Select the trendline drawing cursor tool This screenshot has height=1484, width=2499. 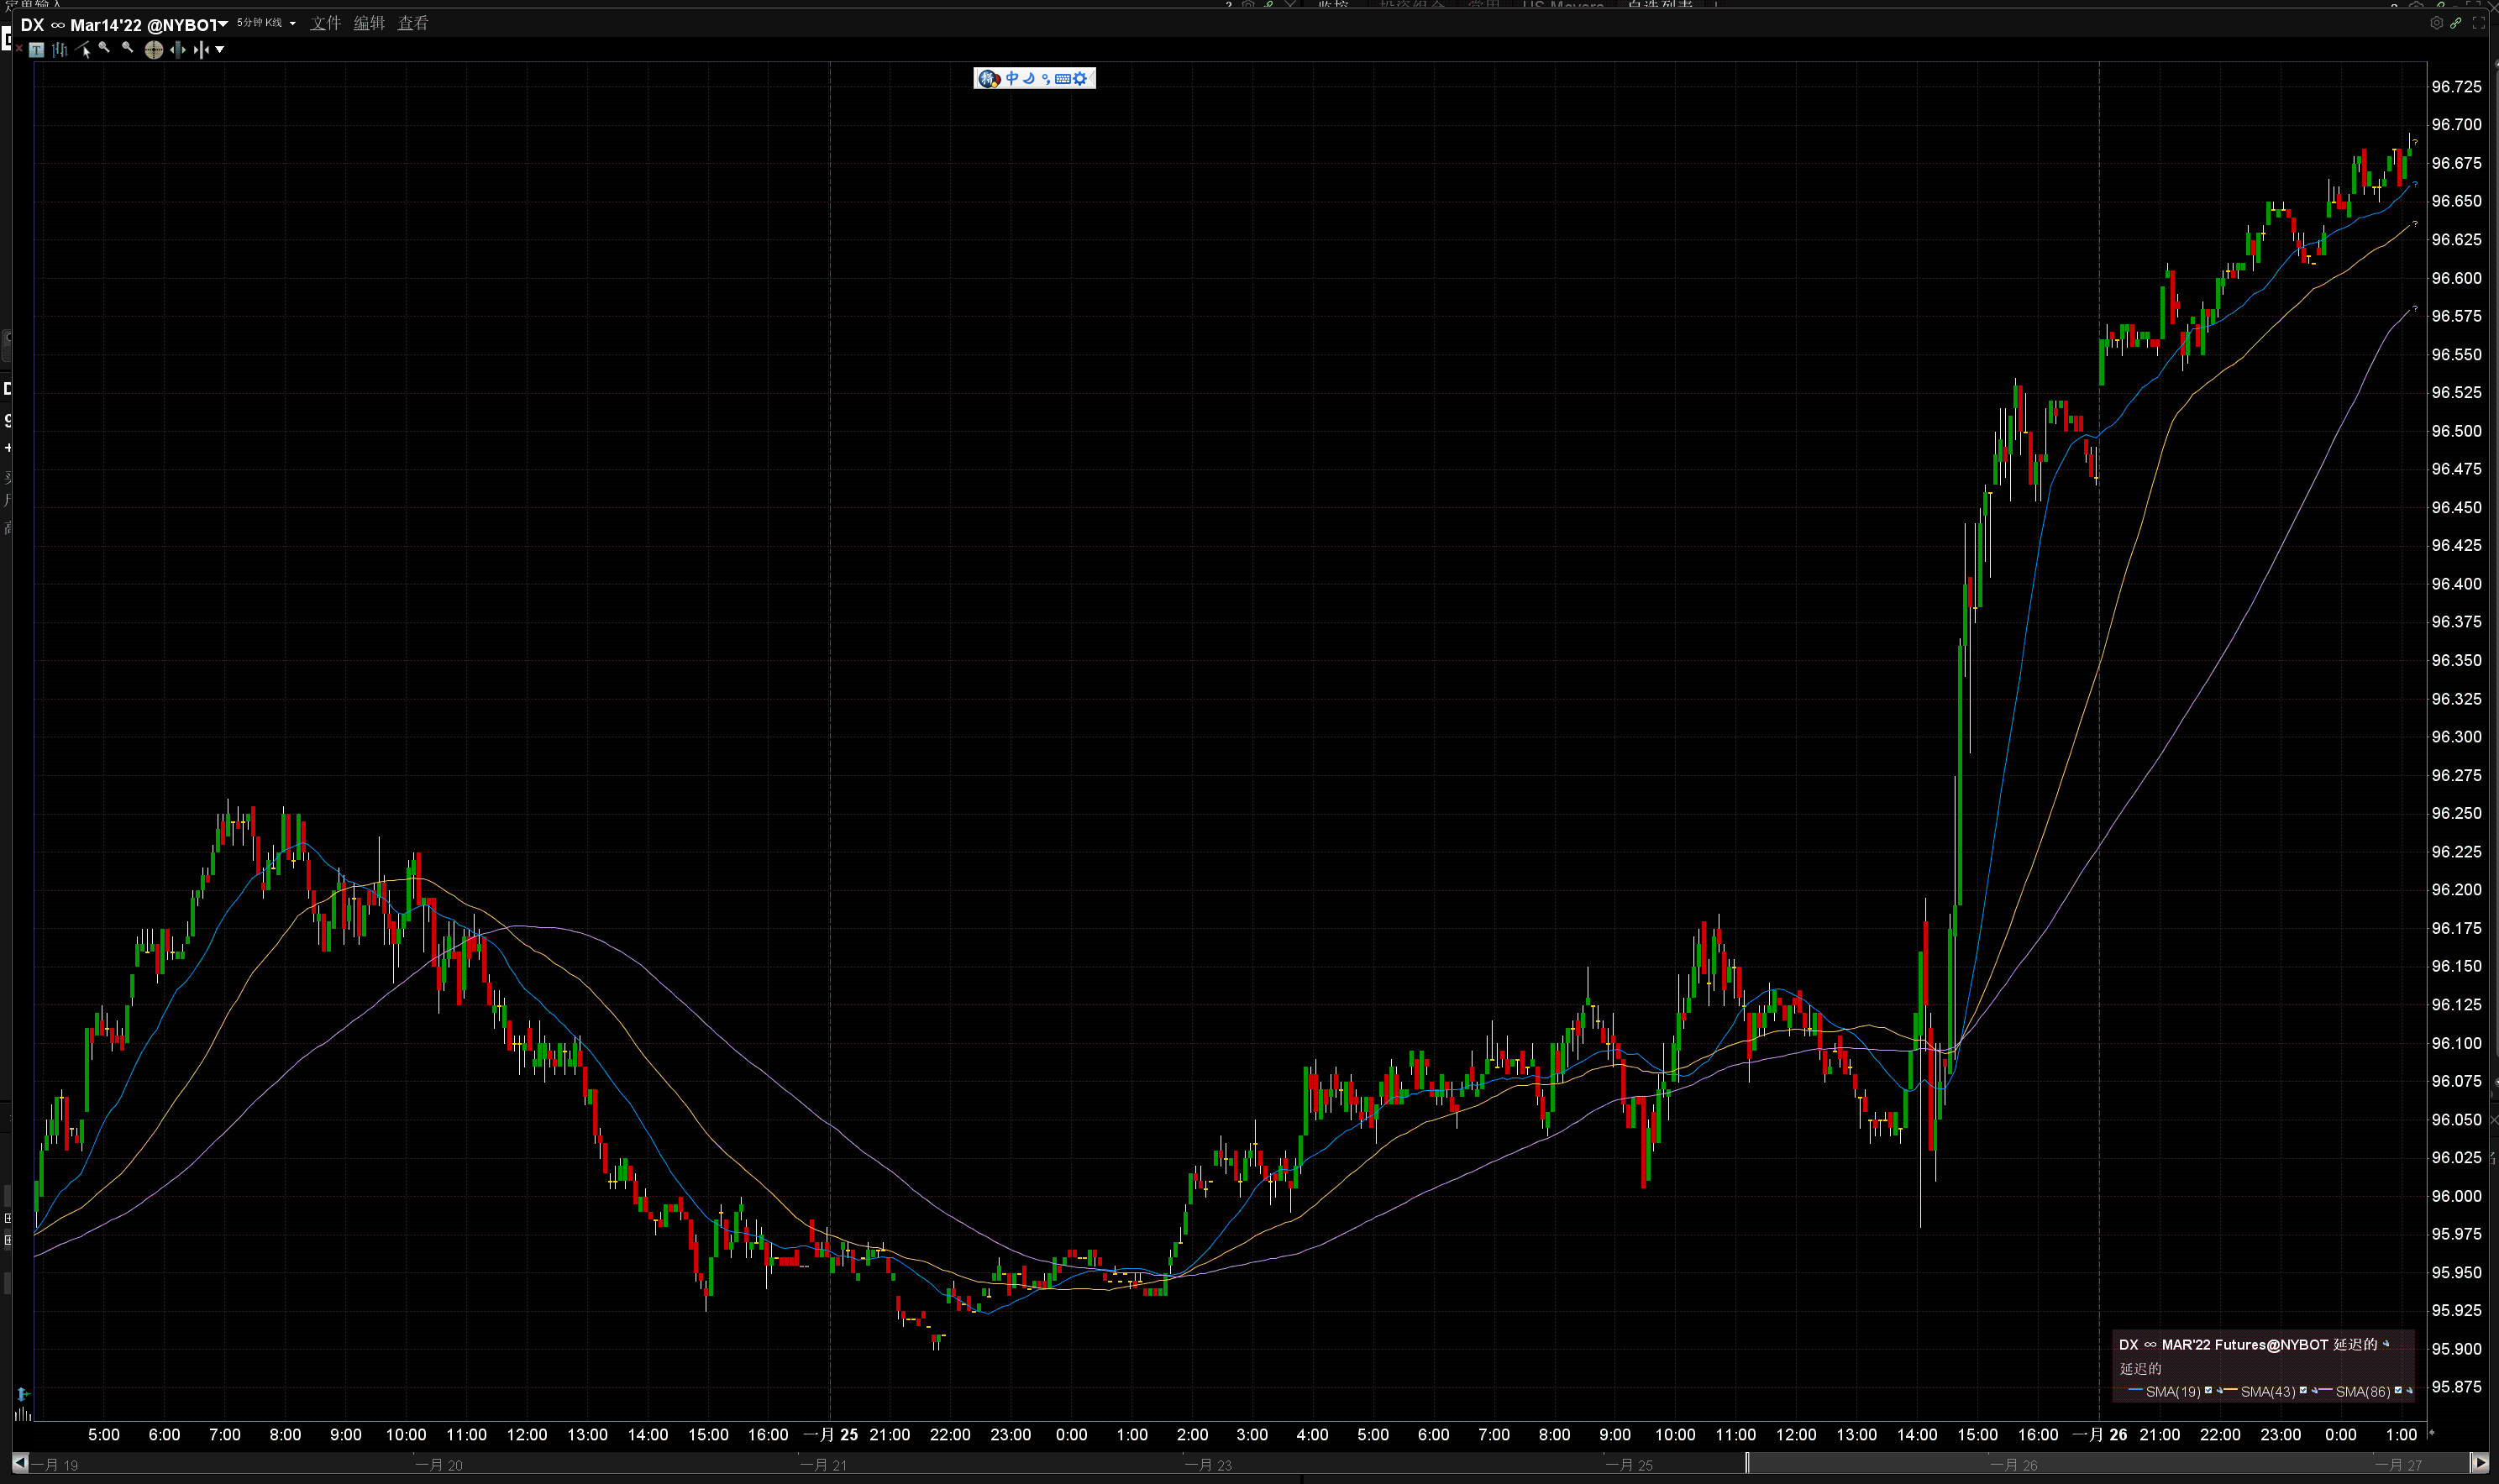pyautogui.click(x=83, y=50)
